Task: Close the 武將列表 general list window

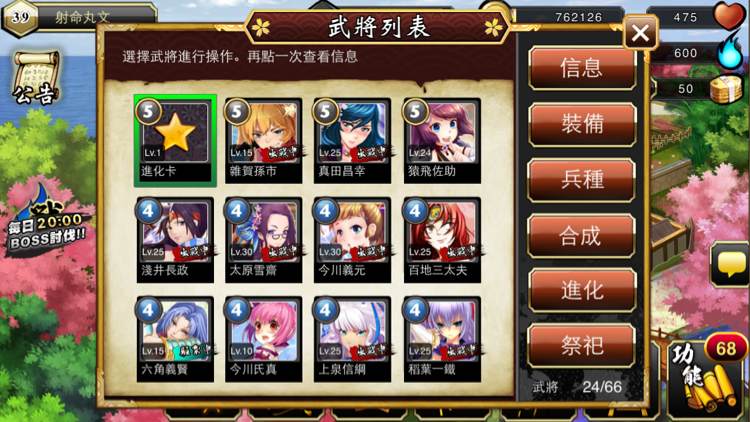Action: tap(640, 33)
